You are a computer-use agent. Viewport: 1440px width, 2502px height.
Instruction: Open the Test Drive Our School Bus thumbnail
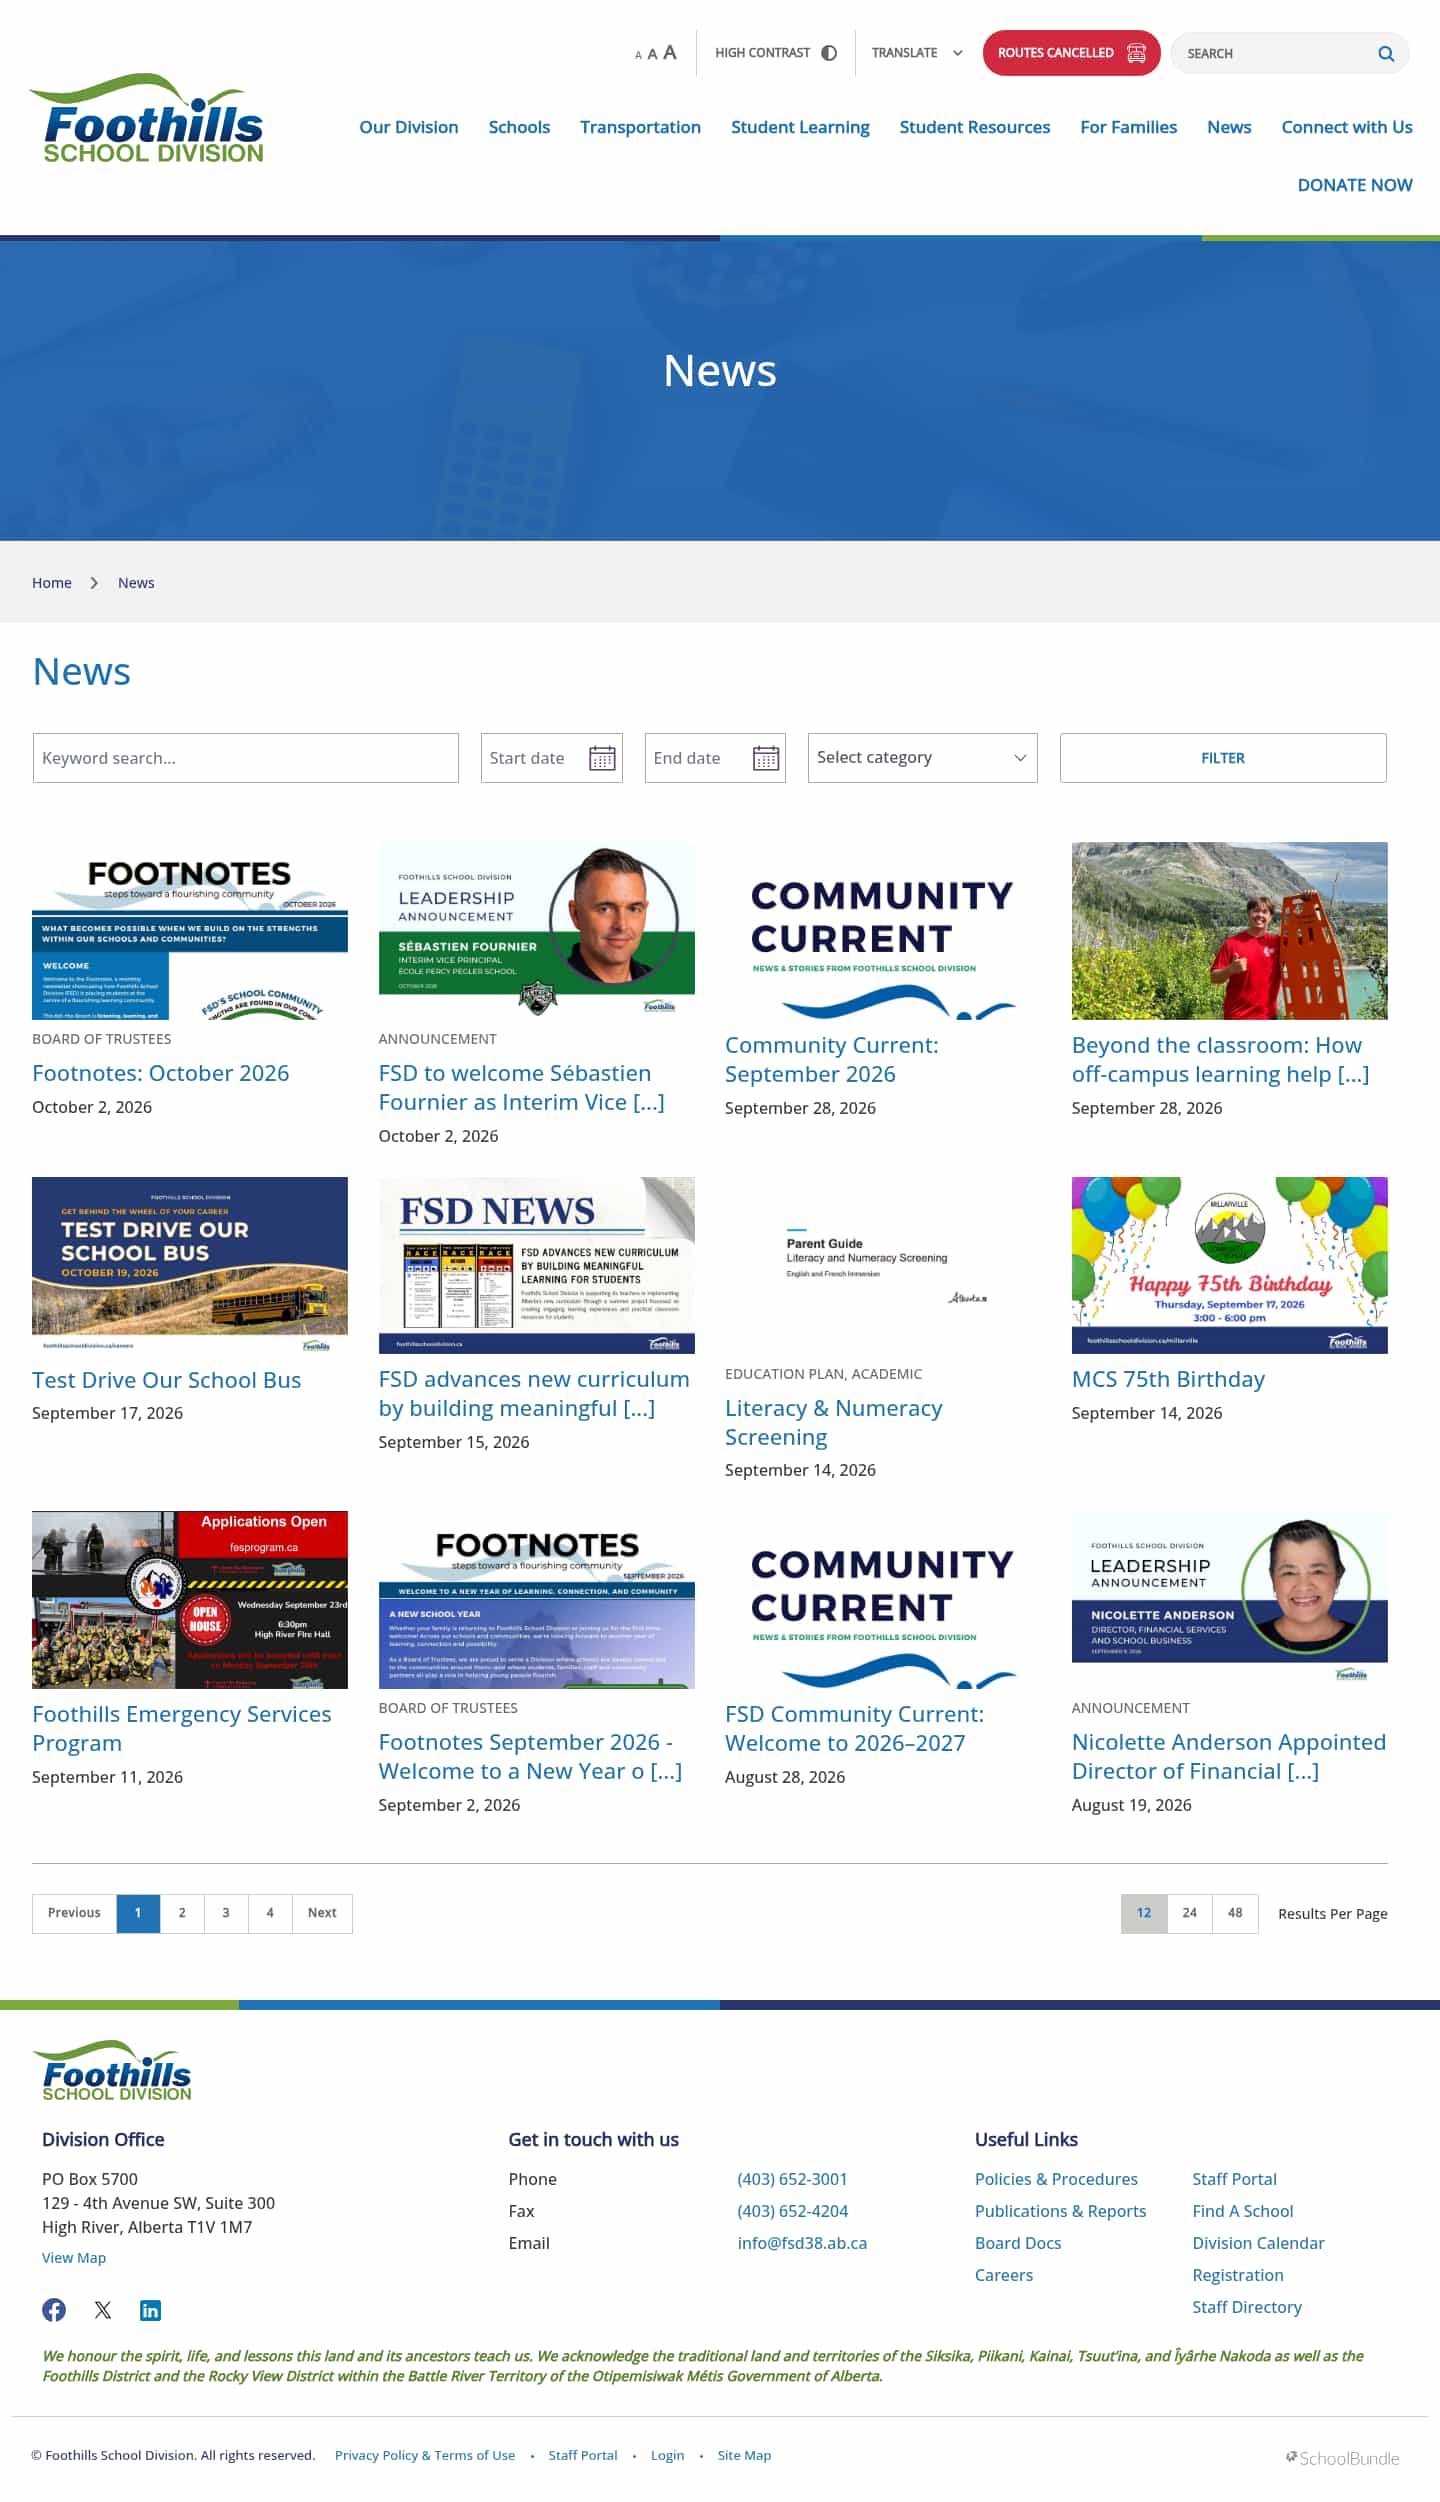(x=190, y=1265)
